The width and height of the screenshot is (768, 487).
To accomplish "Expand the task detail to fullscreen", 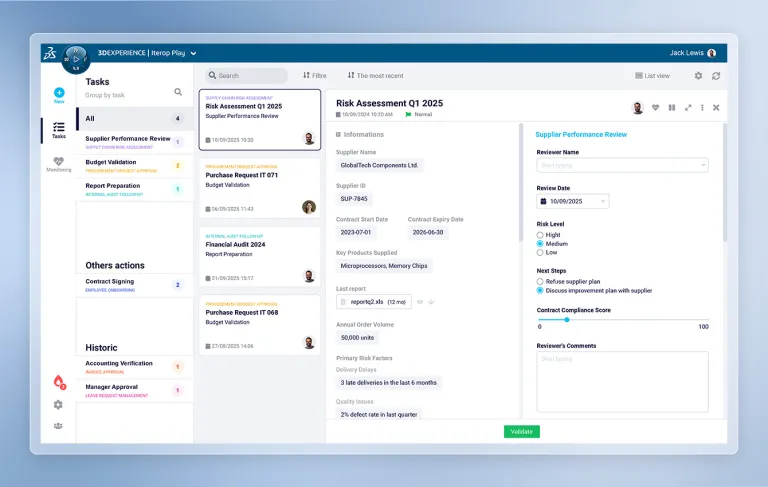I will point(687,107).
